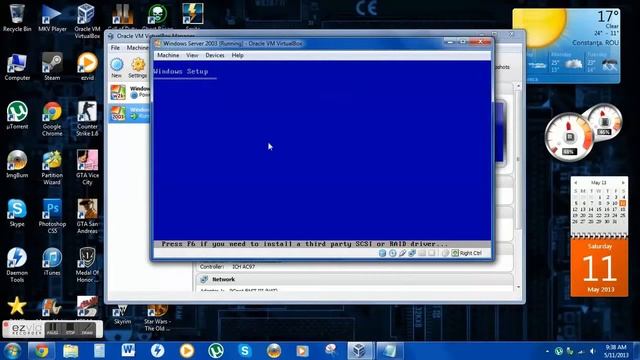Select the ImgBurn desktop shortcut
The width and height of the screenshot is (640, 360).
coord(17,164)
